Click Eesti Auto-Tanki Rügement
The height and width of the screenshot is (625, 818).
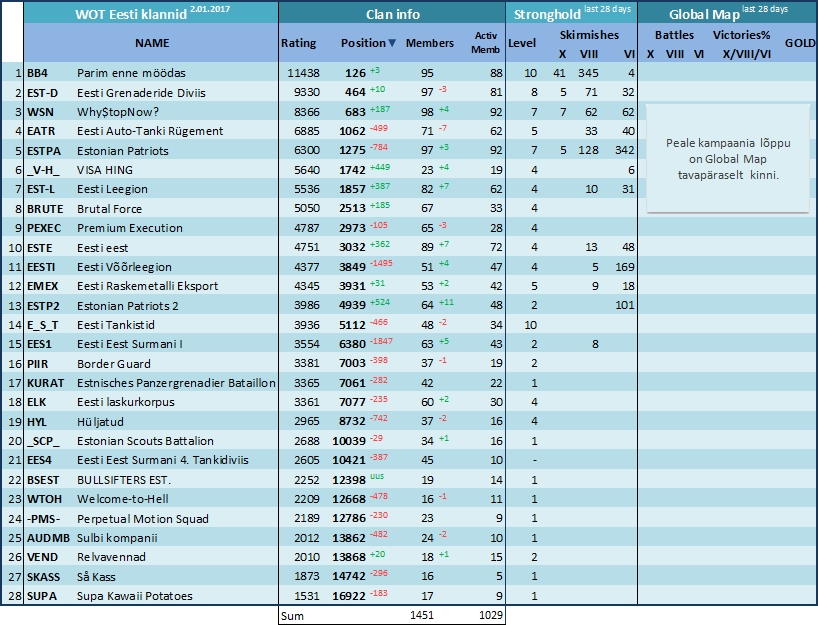point(150,131)
